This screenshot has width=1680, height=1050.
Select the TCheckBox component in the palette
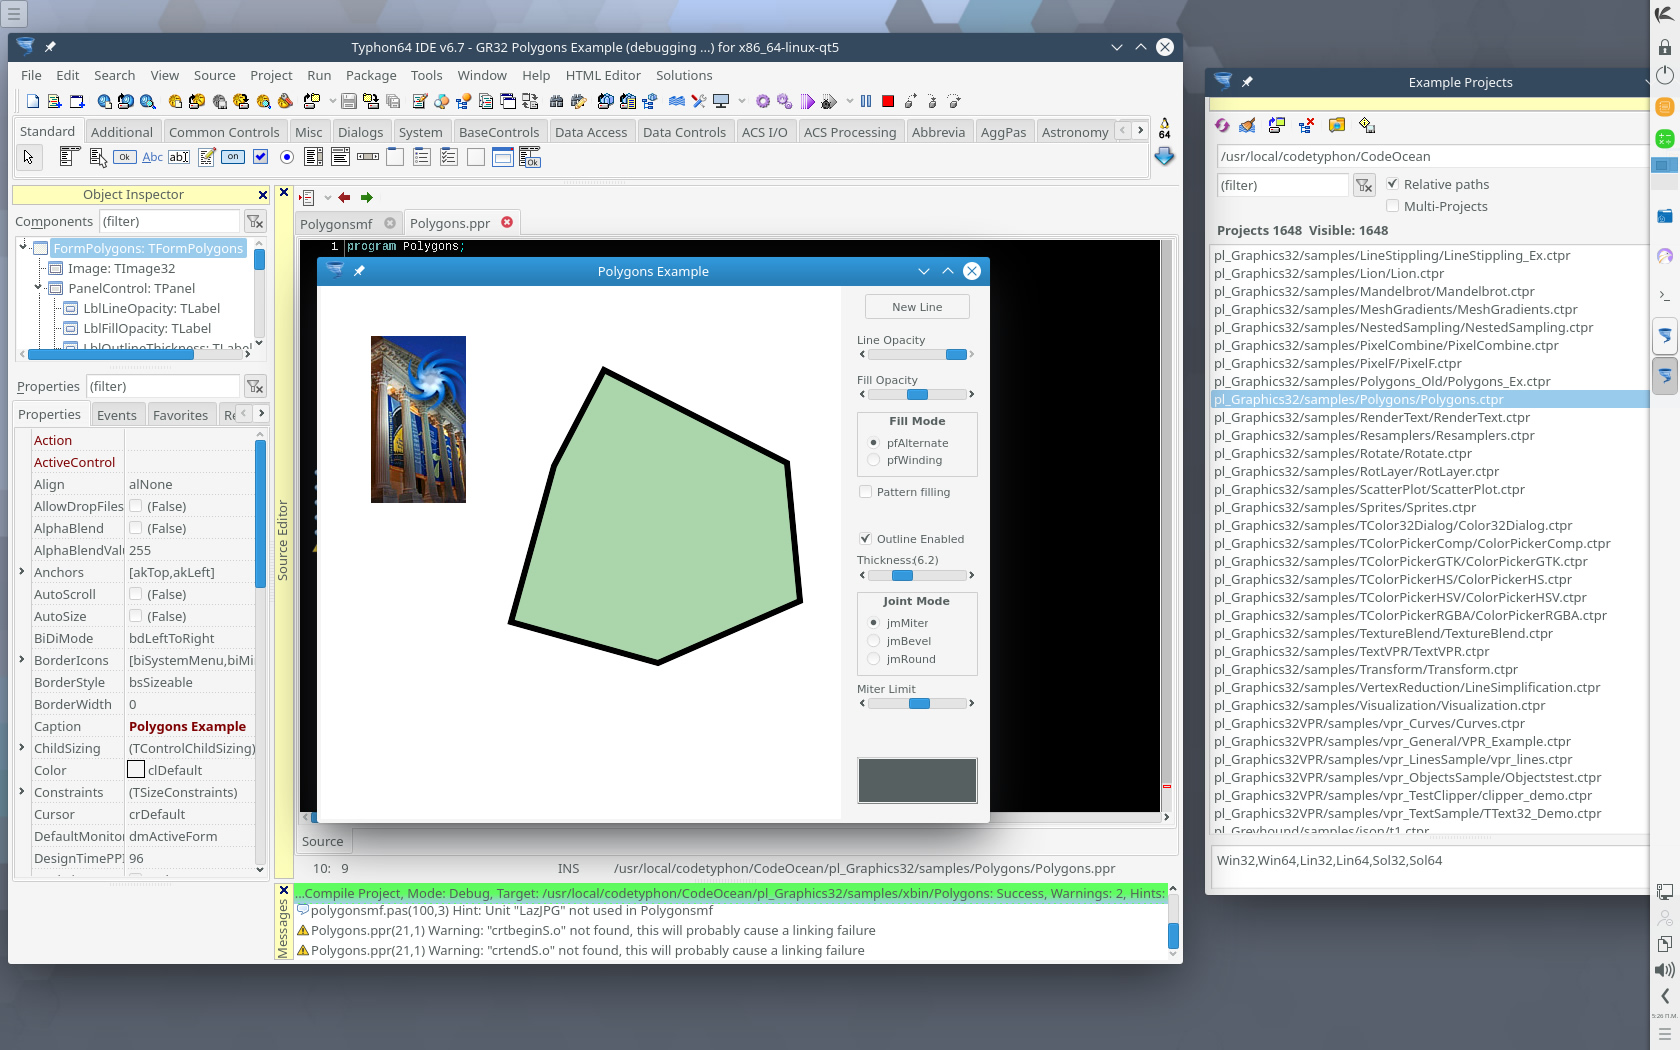coord(261,157)
